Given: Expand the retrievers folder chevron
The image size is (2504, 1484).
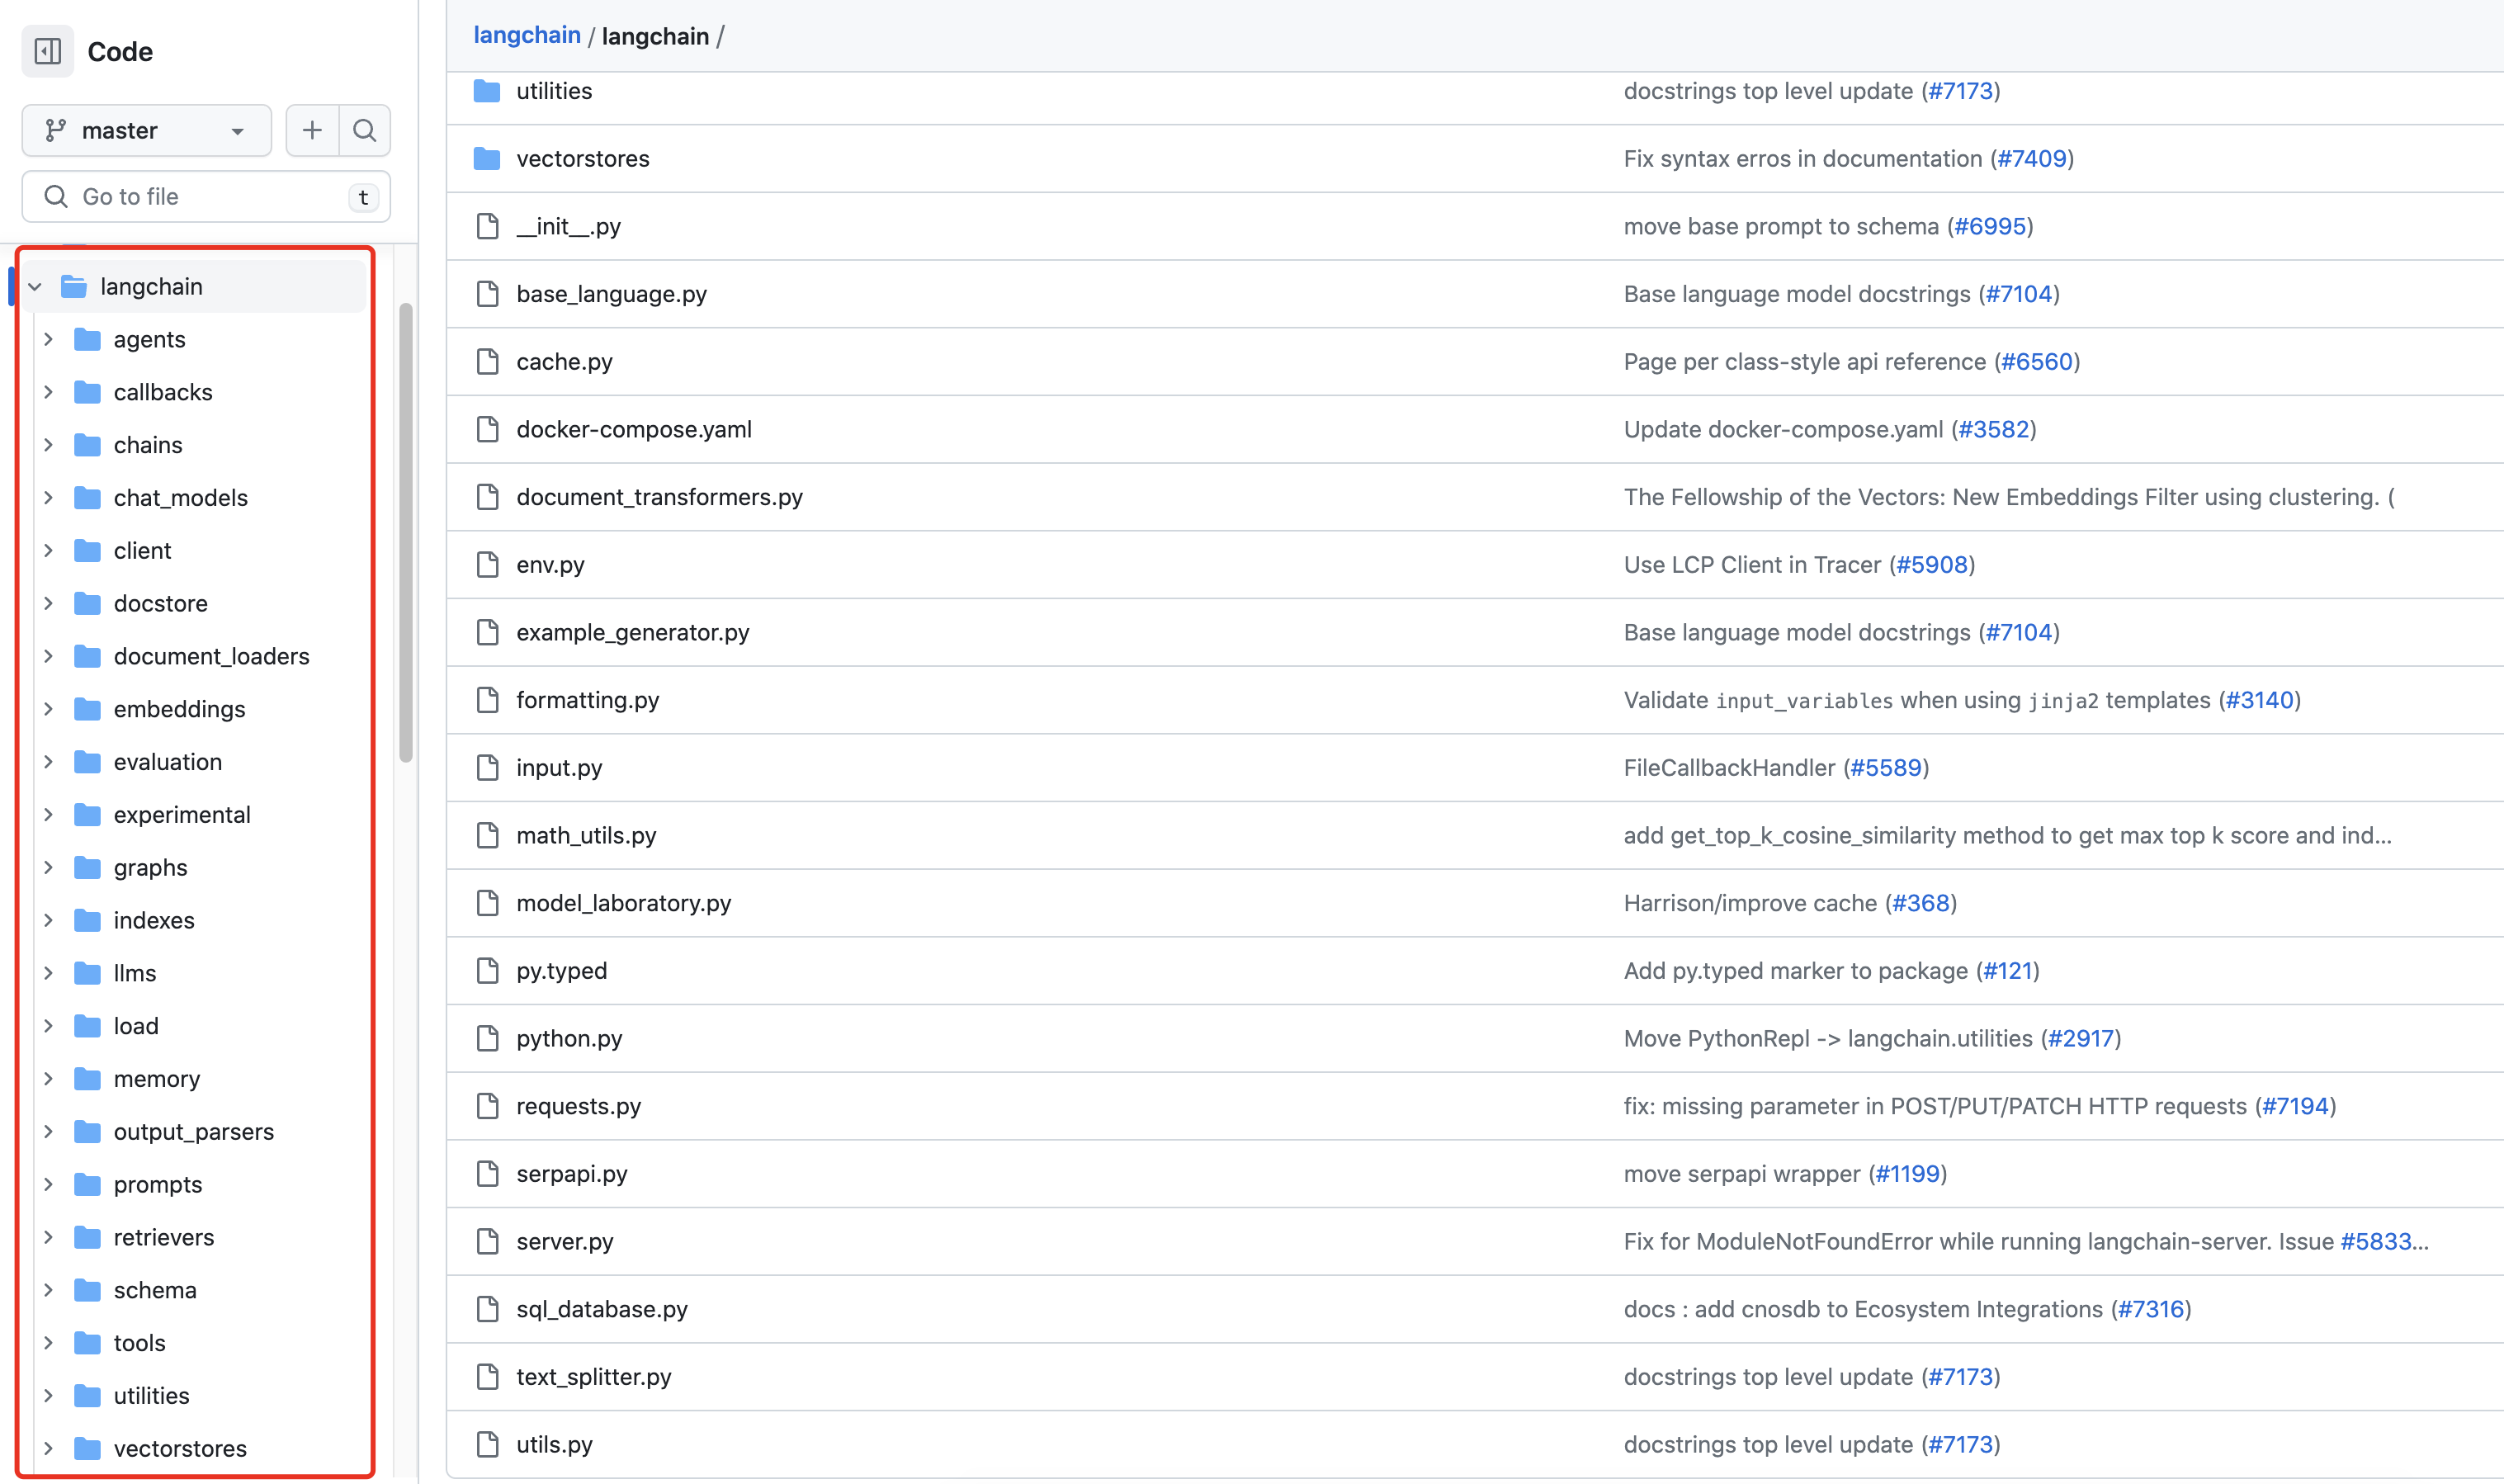Looking at the screenshot, I should [x=48, y=1237].
